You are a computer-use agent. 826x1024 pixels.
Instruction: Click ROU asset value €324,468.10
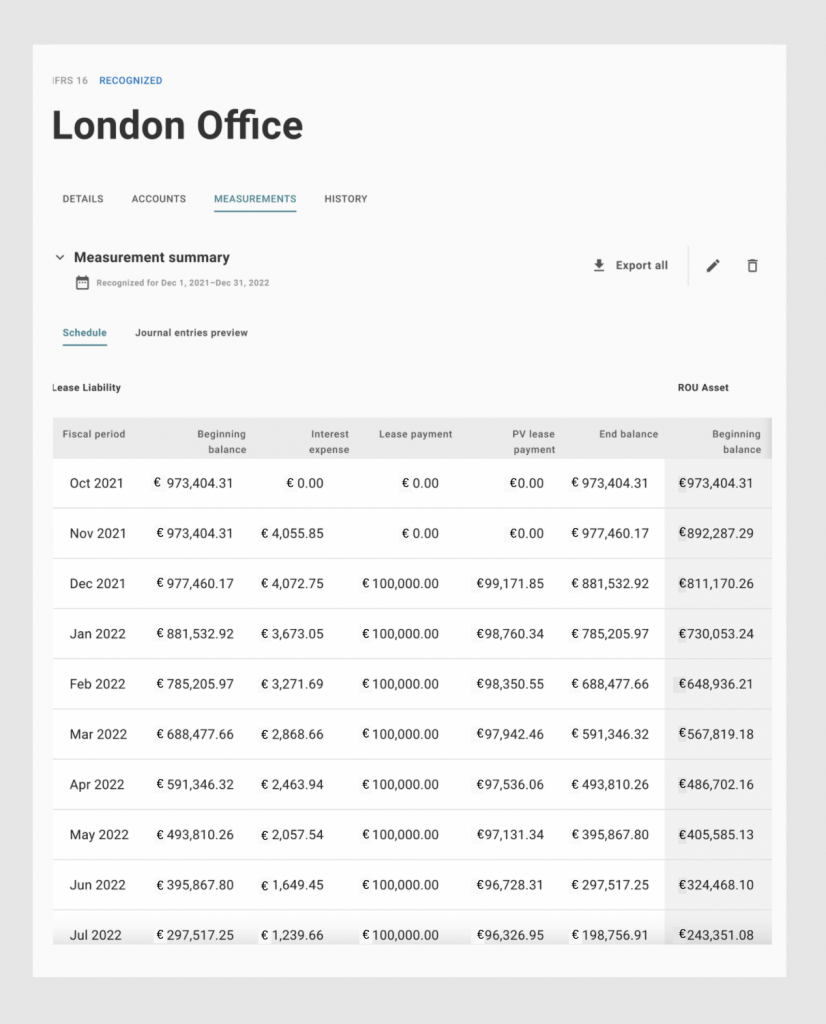pos(716,886)
